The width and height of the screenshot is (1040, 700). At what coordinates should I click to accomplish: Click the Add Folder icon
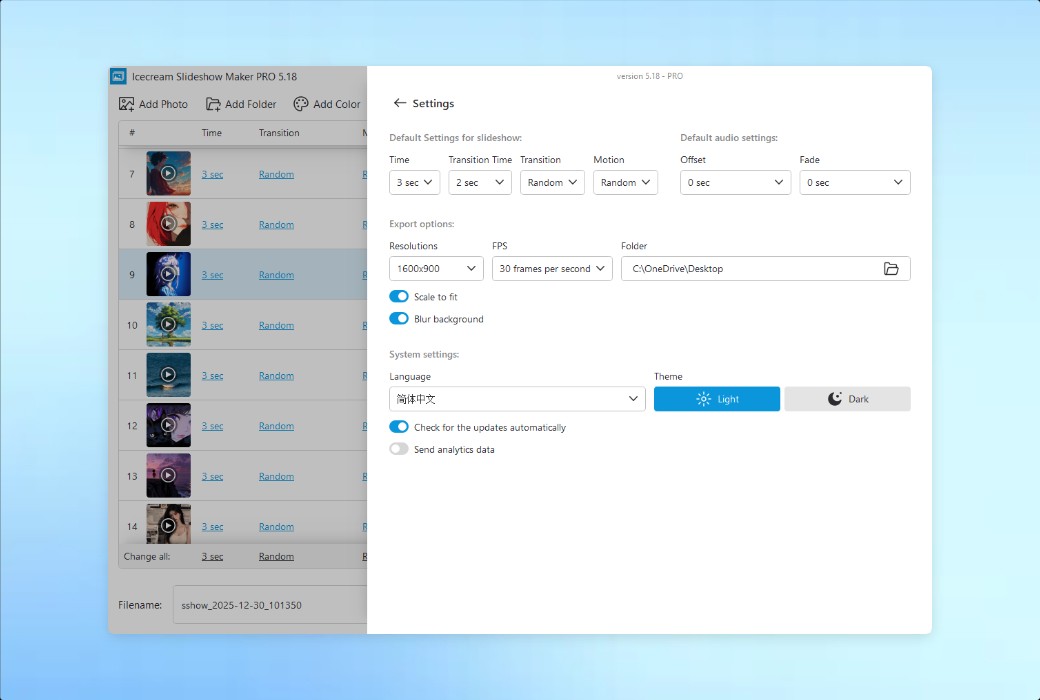213,103
